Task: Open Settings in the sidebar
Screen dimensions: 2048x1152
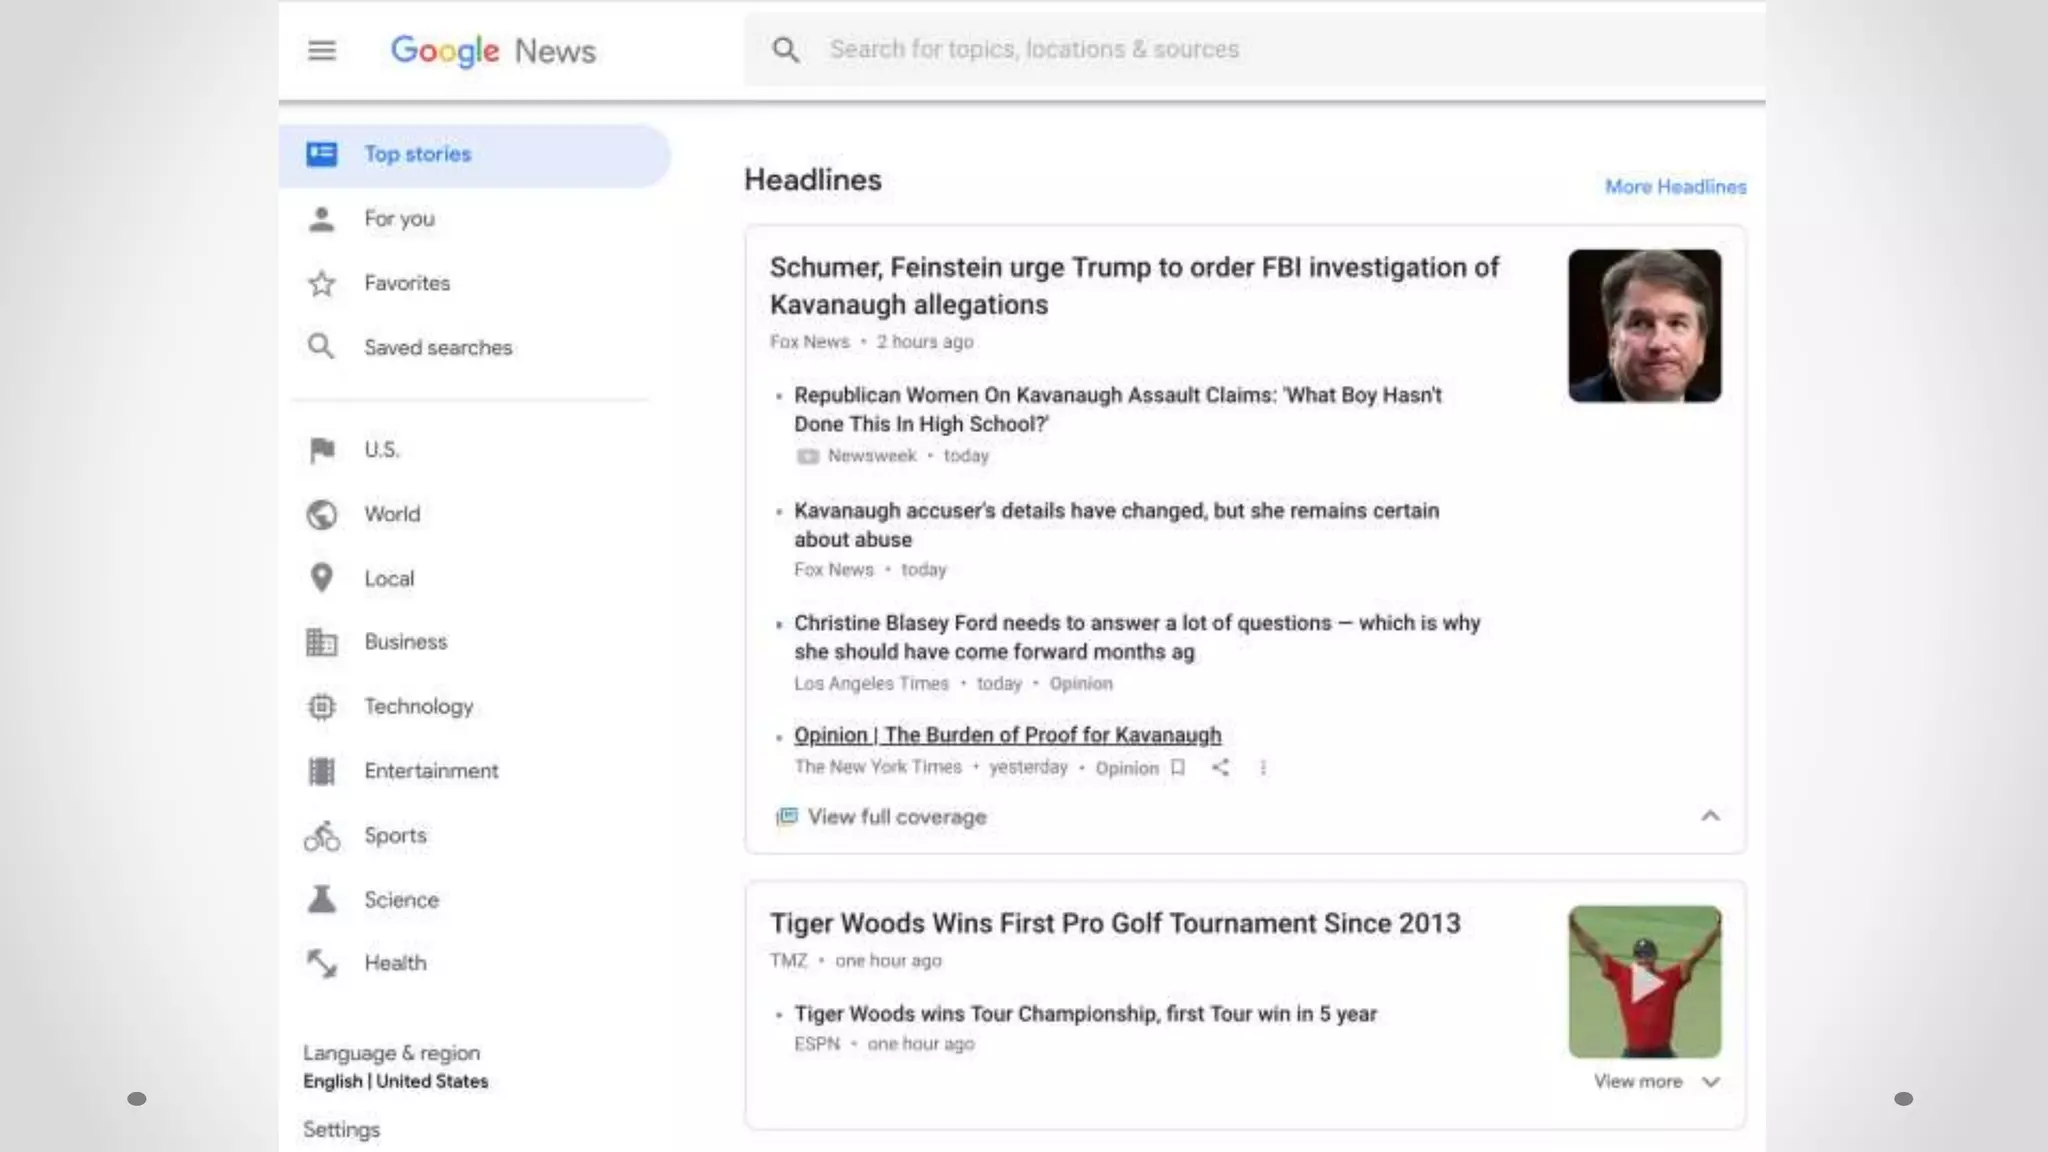Action: click(x=341, y=1130)
